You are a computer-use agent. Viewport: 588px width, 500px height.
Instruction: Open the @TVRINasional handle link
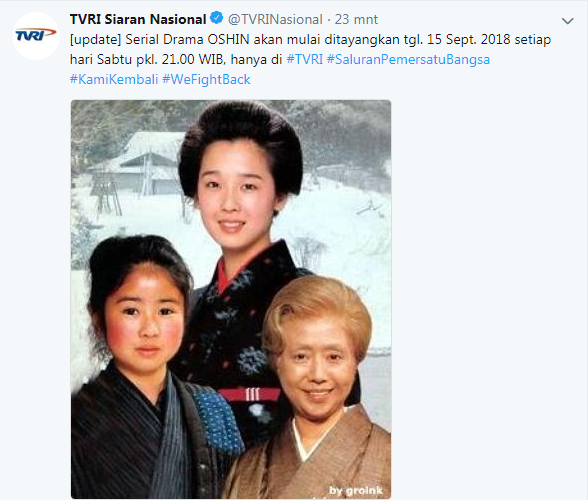point(275,20)
